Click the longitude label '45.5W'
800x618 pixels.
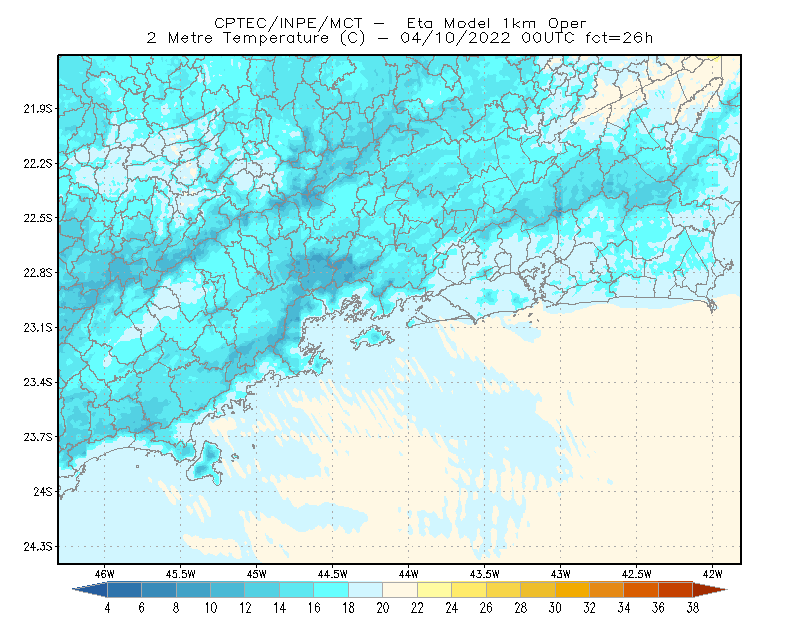point(181,574)
